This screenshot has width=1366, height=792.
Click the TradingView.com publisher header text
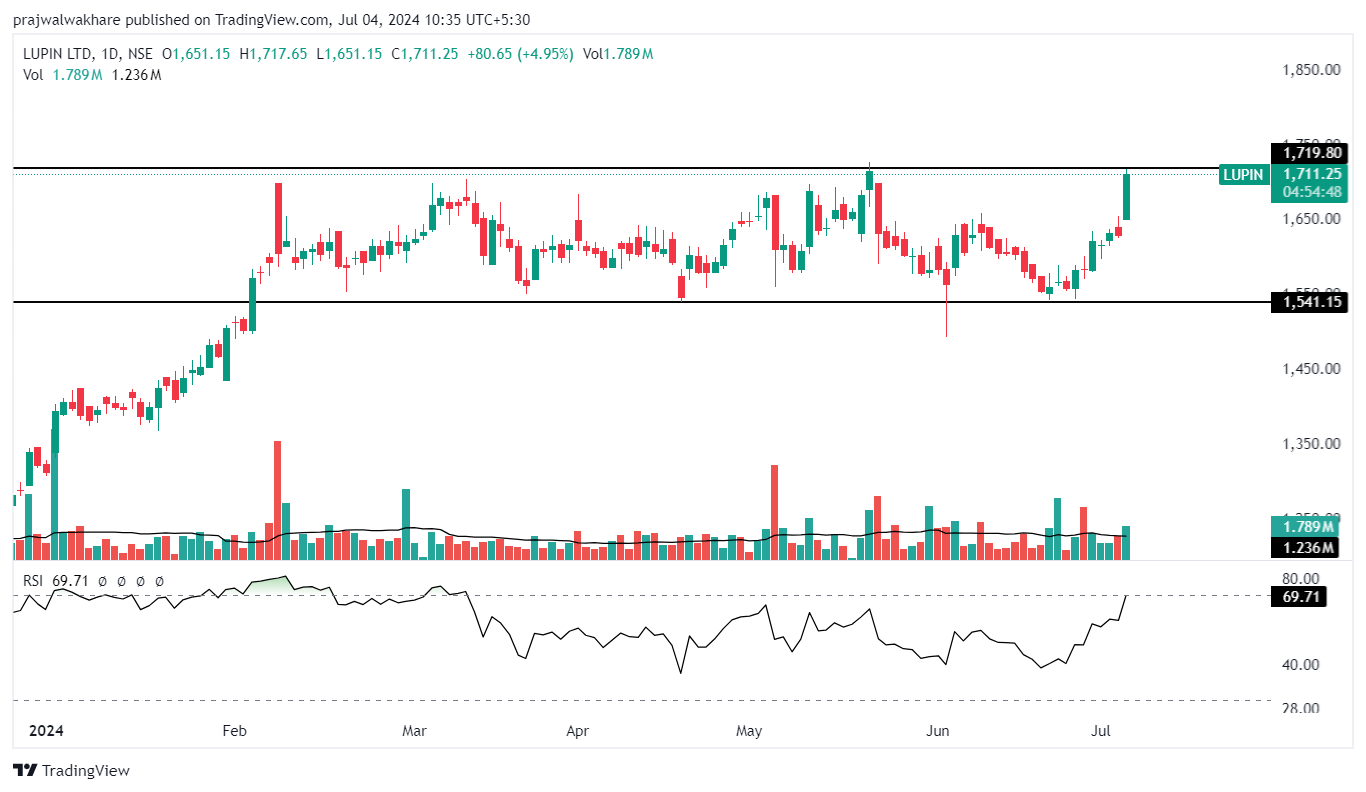(270, 20)
